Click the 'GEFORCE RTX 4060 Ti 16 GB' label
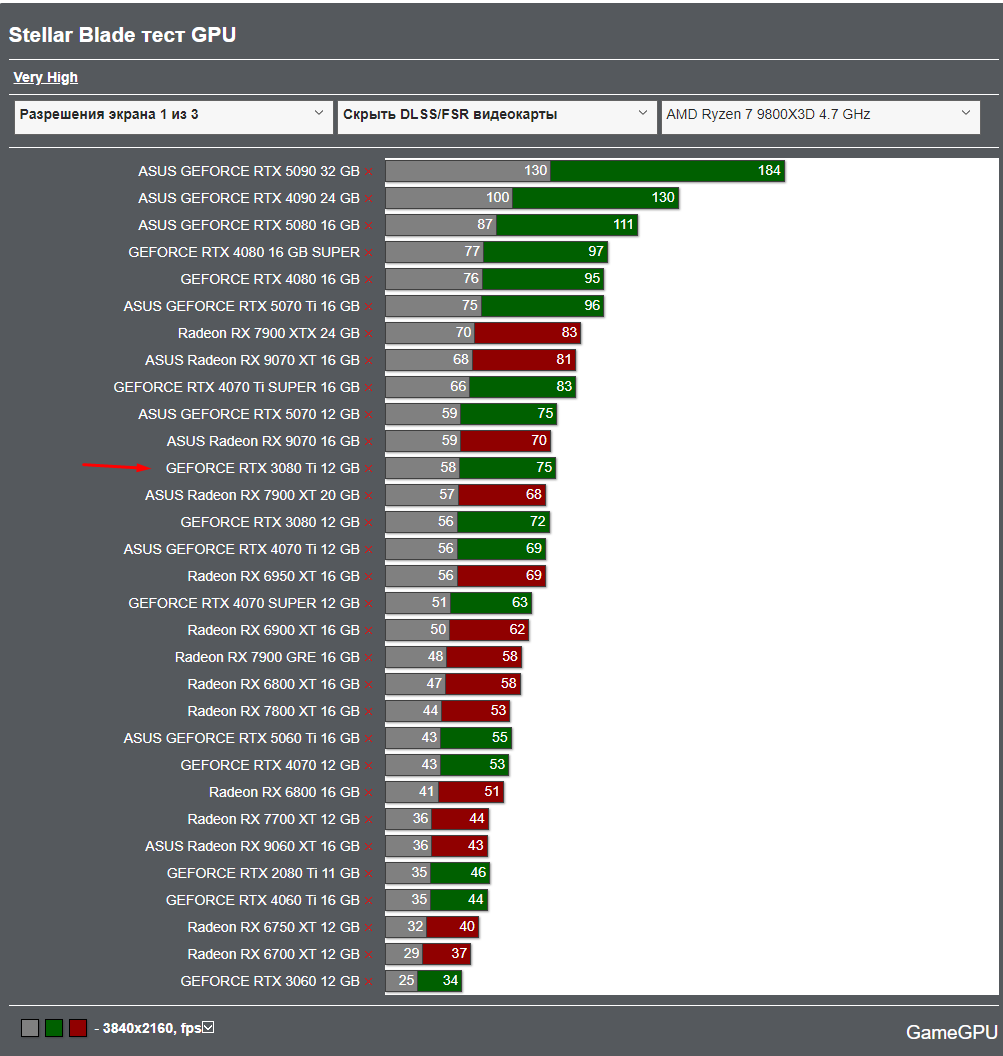This screenshot has height=1056, width=1003. (263, 900)
